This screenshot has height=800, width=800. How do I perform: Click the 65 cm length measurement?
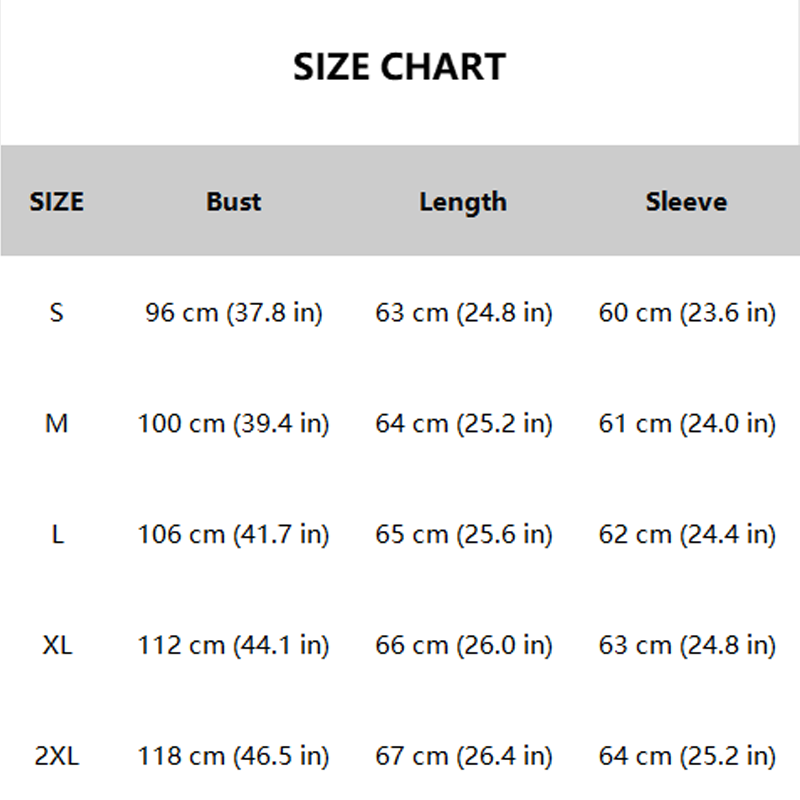(464, 535)
